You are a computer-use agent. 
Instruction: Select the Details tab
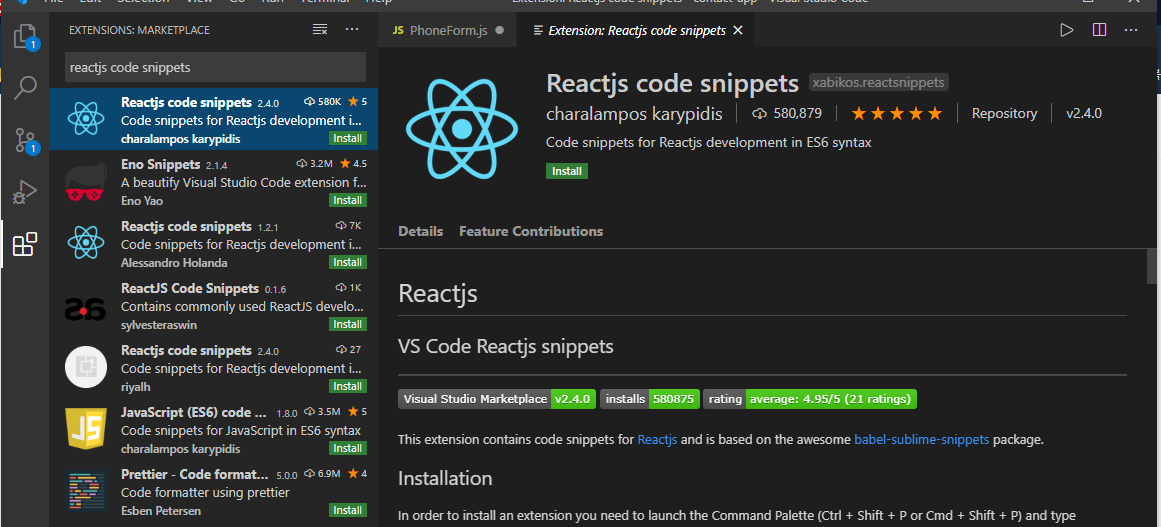point(421,231)
